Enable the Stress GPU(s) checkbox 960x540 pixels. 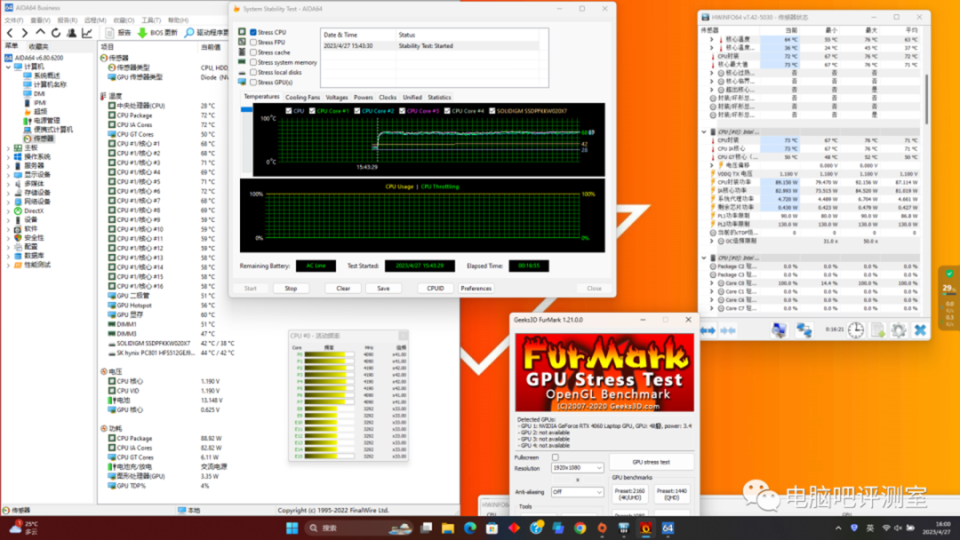click(x=253, y=82)
